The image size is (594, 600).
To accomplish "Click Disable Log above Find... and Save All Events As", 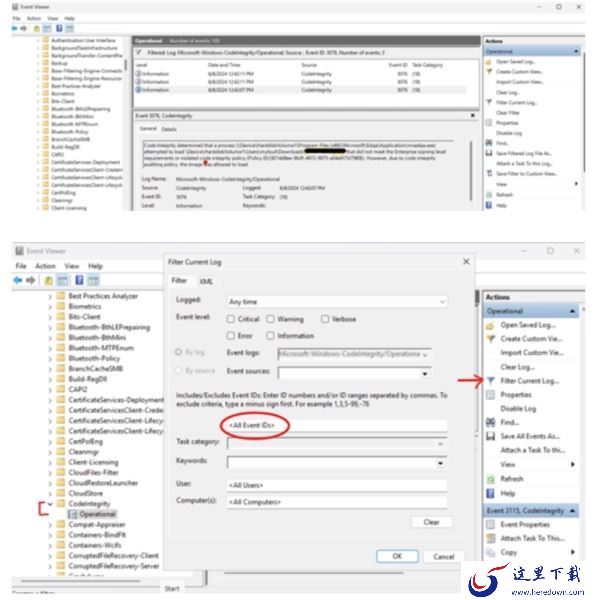I will pos(518,409).
